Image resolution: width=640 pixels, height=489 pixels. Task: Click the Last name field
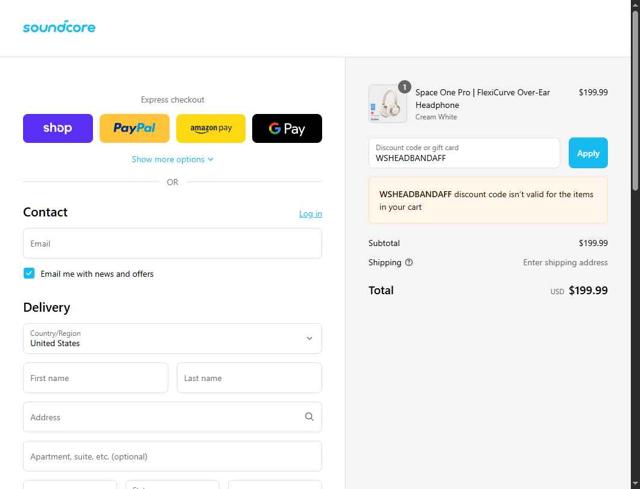tap(249, 378)
